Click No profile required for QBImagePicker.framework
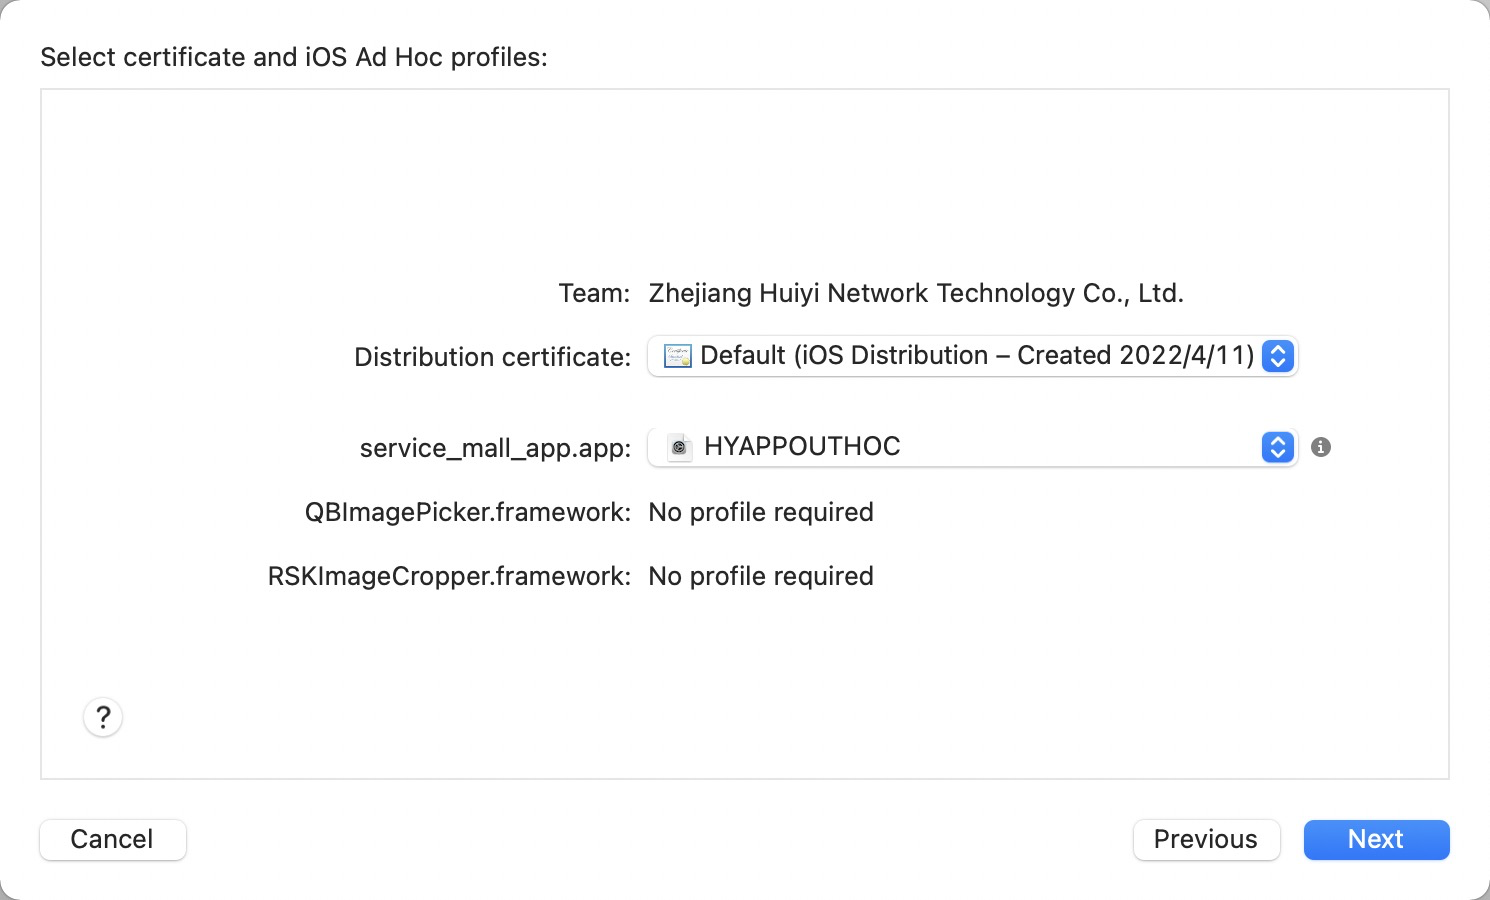Screen dimensions: 1490x900 click(x=761, y=512)
